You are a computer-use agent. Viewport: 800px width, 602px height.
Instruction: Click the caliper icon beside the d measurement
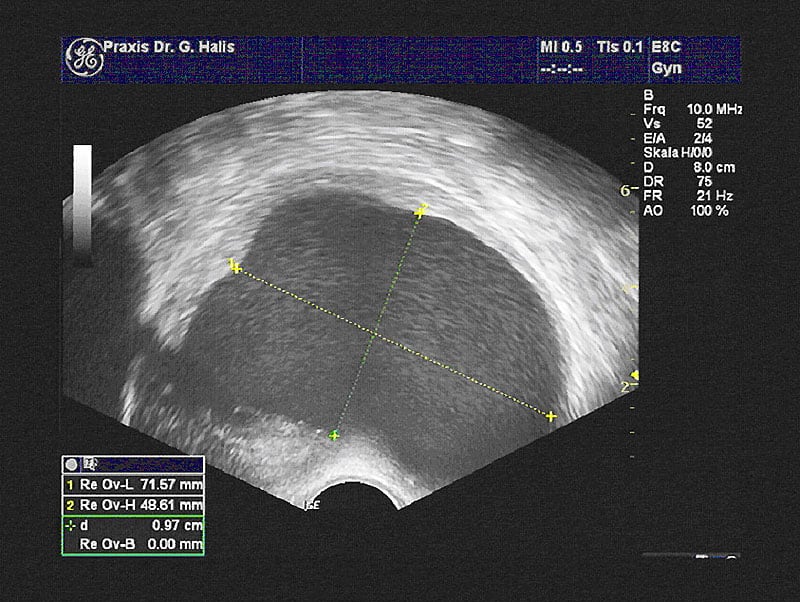(68, 524)
